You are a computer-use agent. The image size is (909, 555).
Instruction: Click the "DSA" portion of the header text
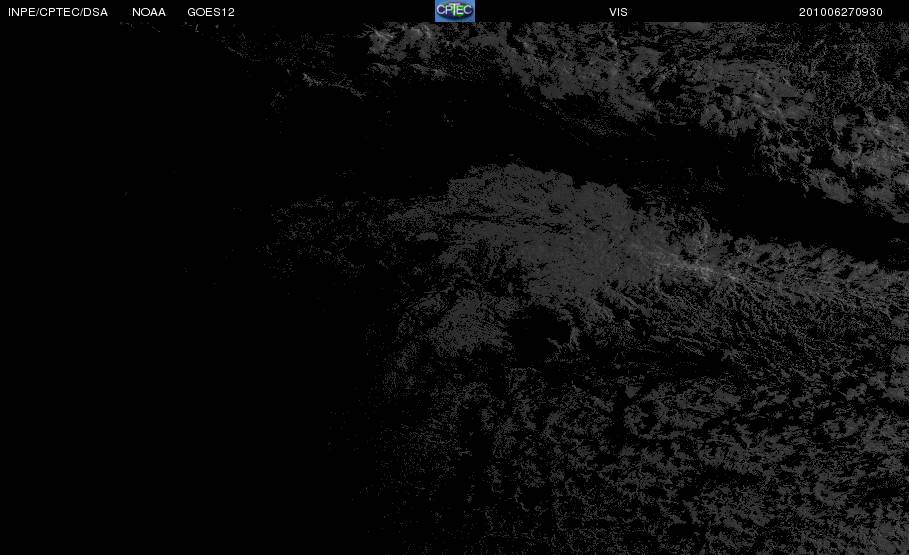click(x=96, y=12)
